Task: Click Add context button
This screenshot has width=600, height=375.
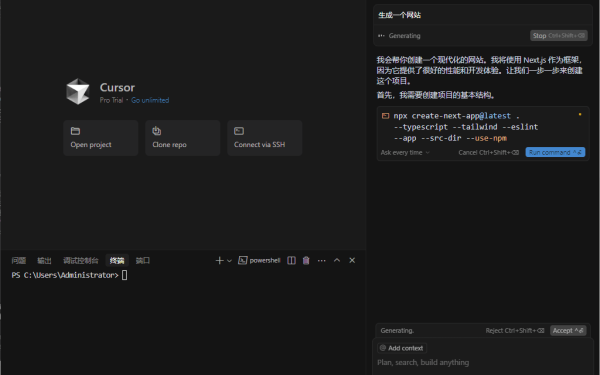Action: (402, 348)
